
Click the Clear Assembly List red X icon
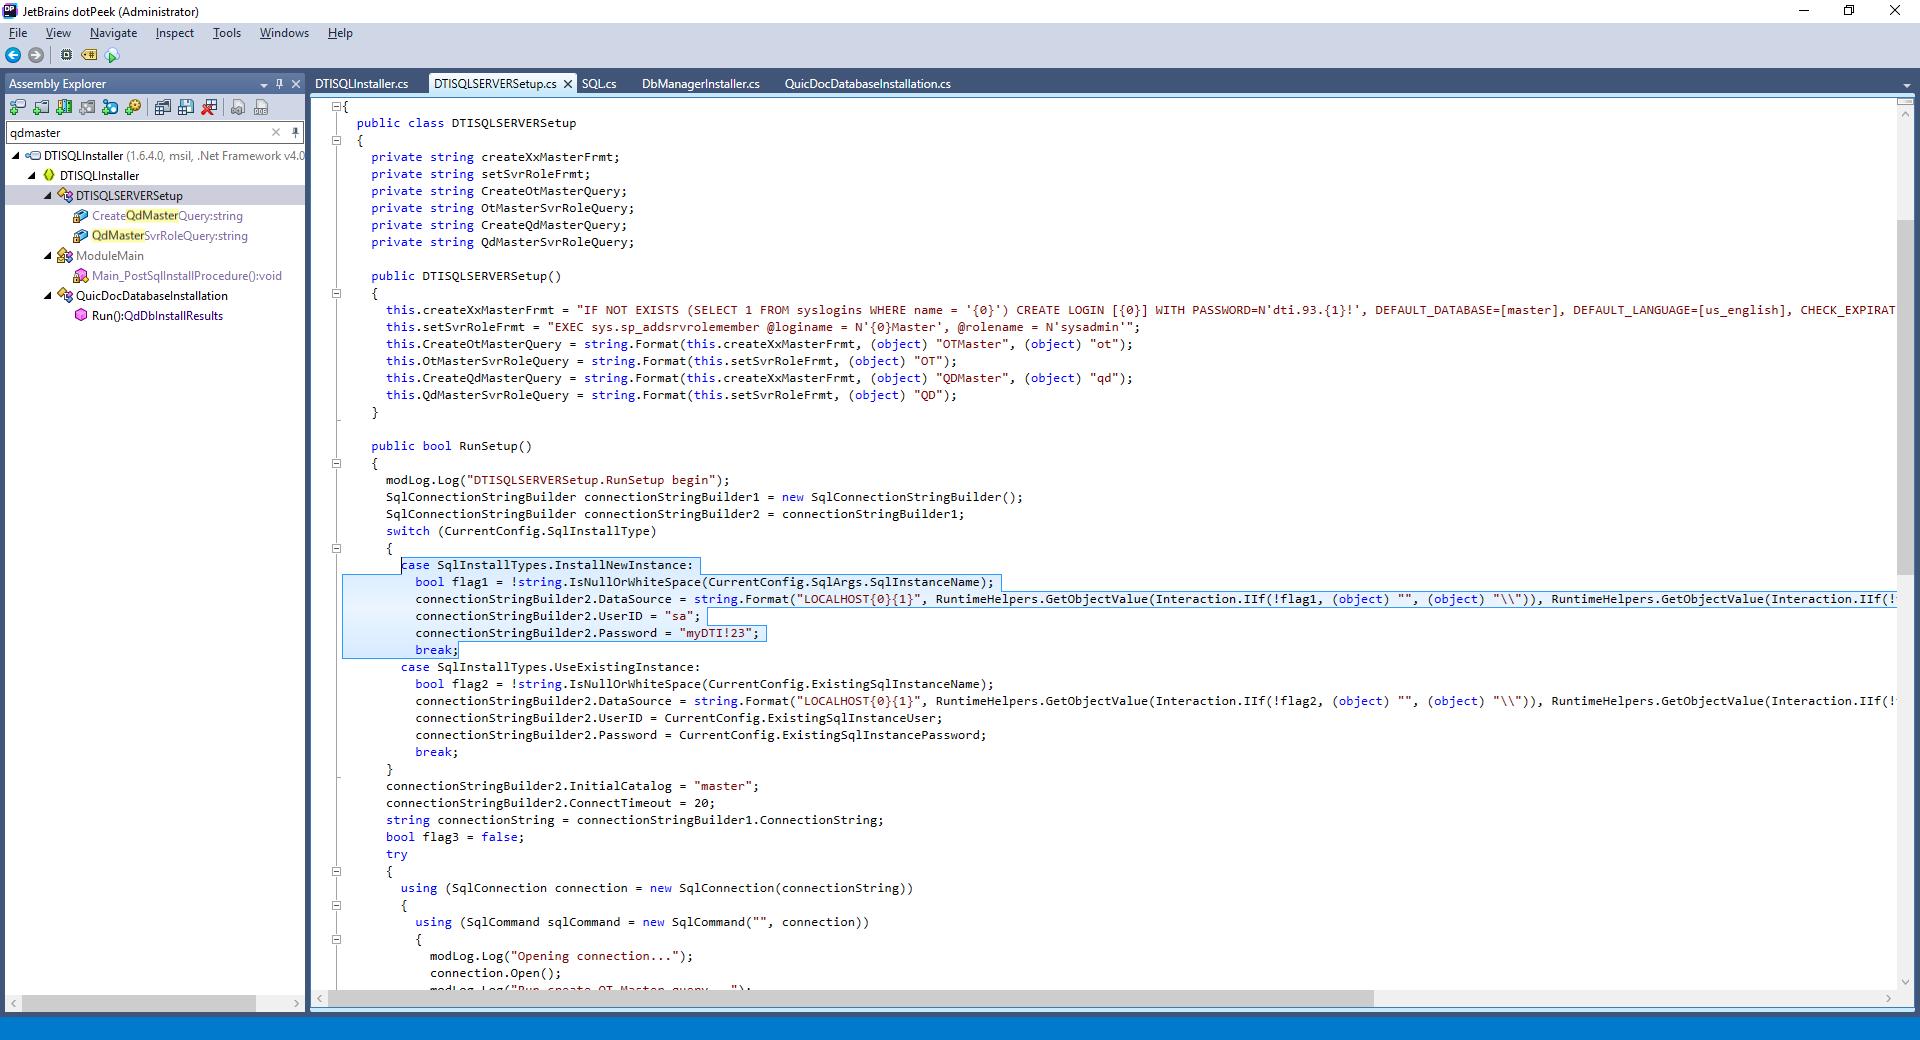pos(209,107)
